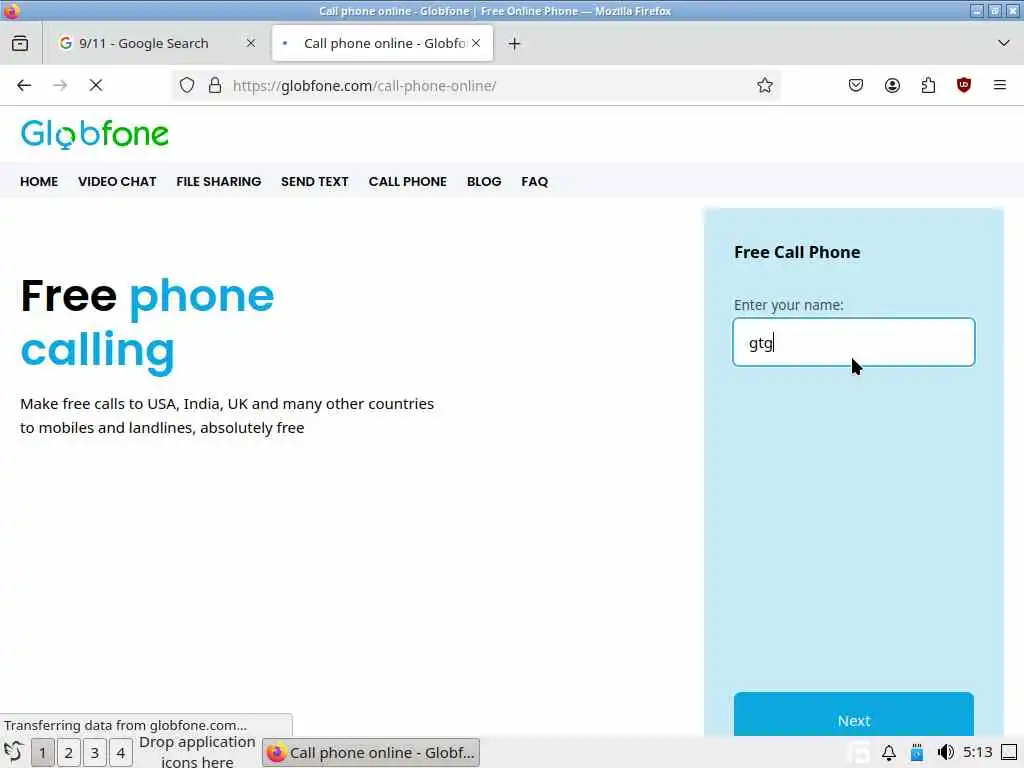This screenshot has height=768, width=1024.
Task: Select Firefox taskbar window button
Action: [x=371, y=752]
